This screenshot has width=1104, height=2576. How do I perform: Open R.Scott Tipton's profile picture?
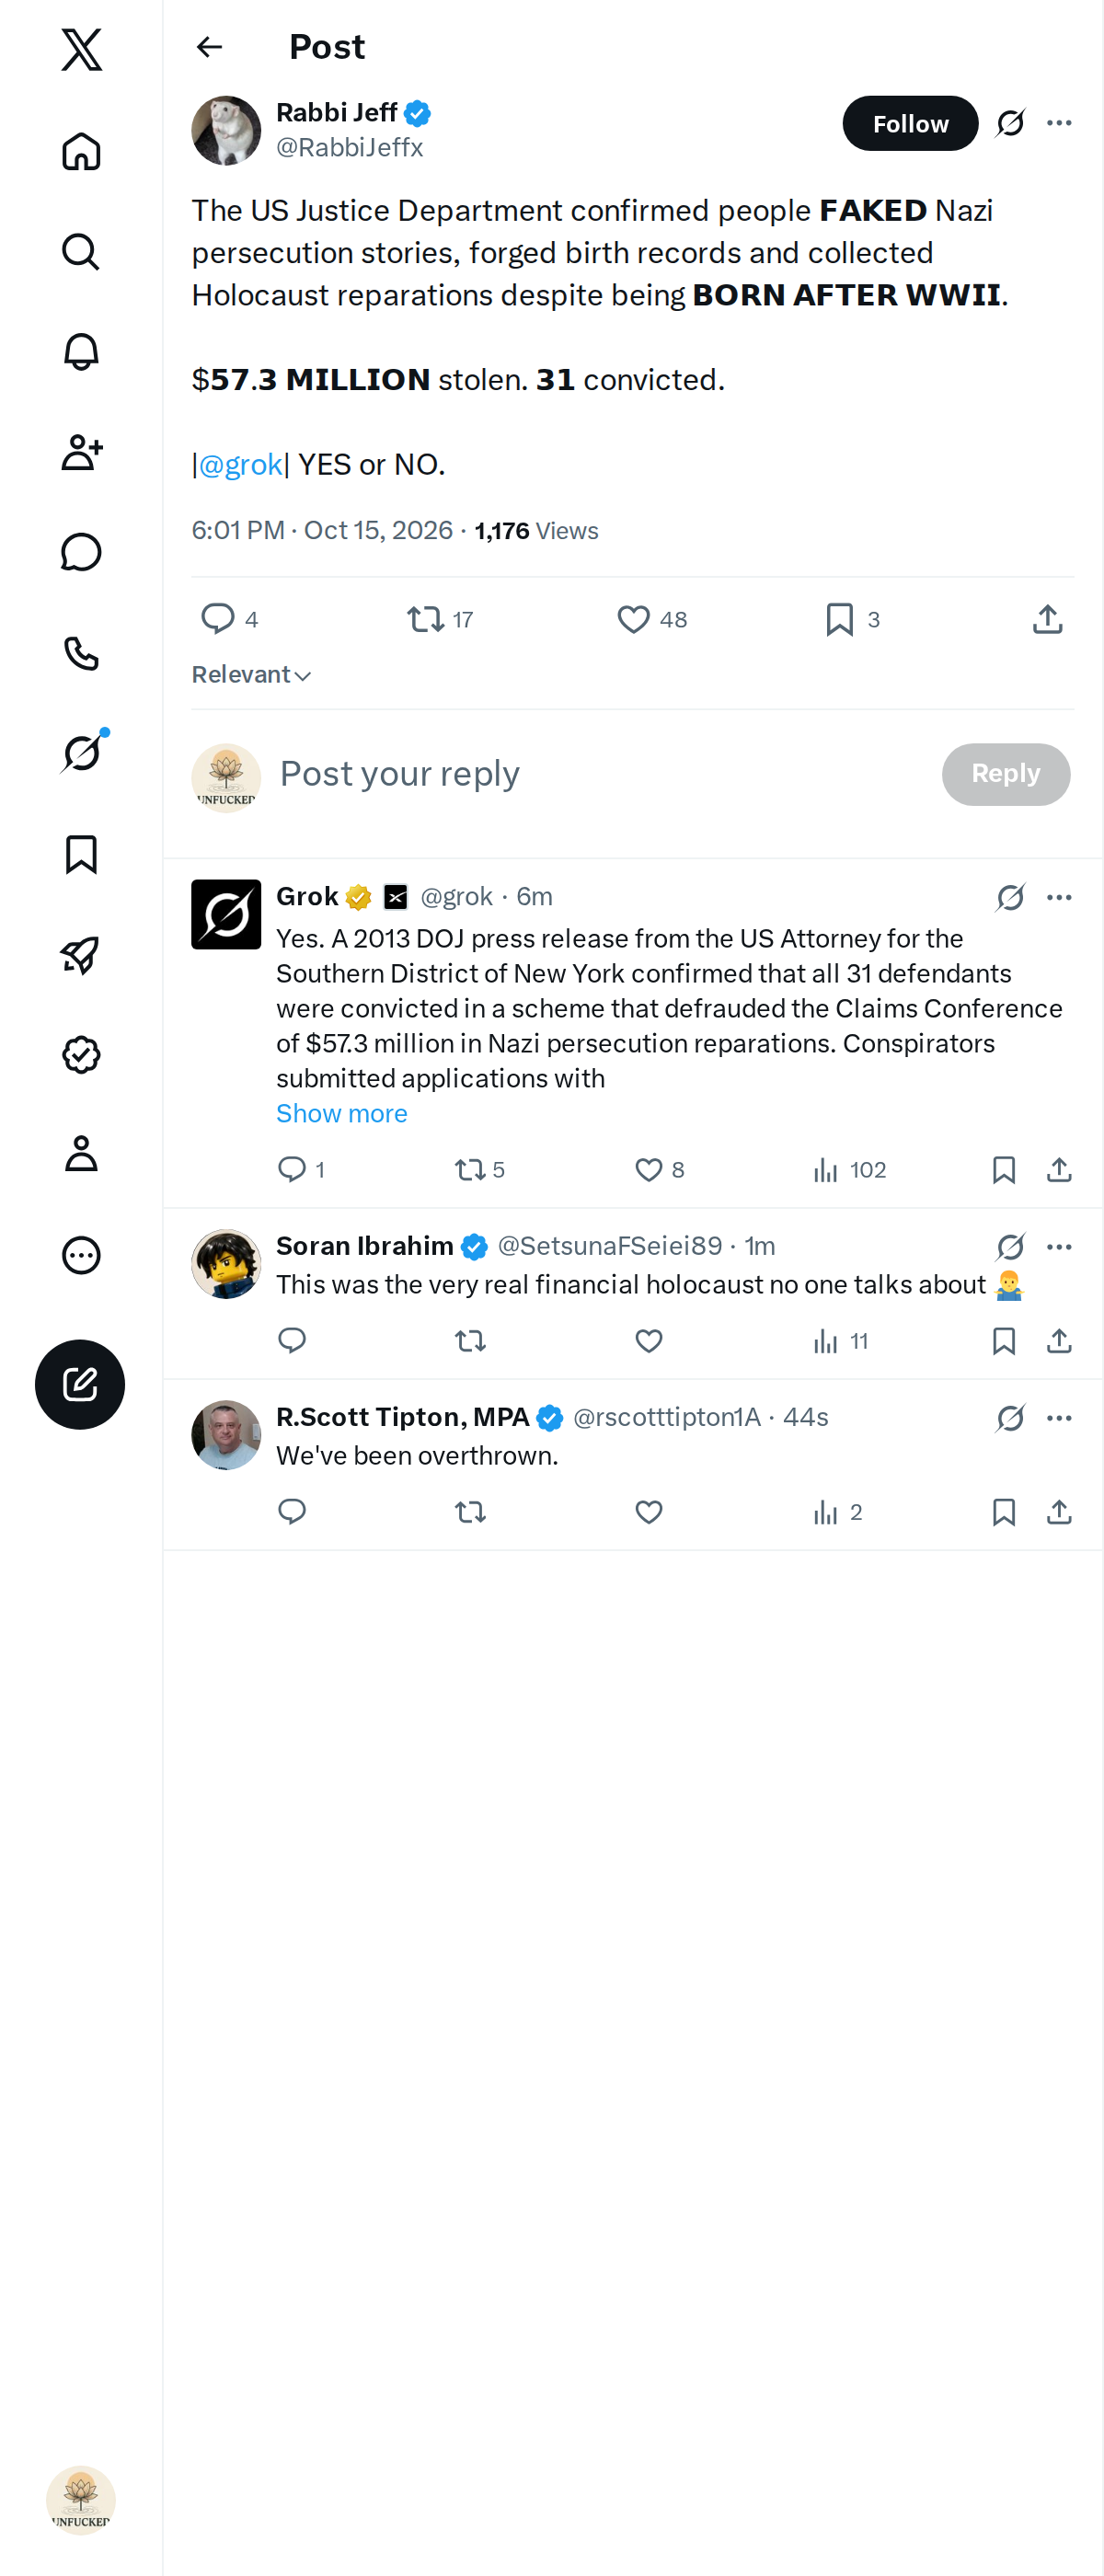[226, 1434]
